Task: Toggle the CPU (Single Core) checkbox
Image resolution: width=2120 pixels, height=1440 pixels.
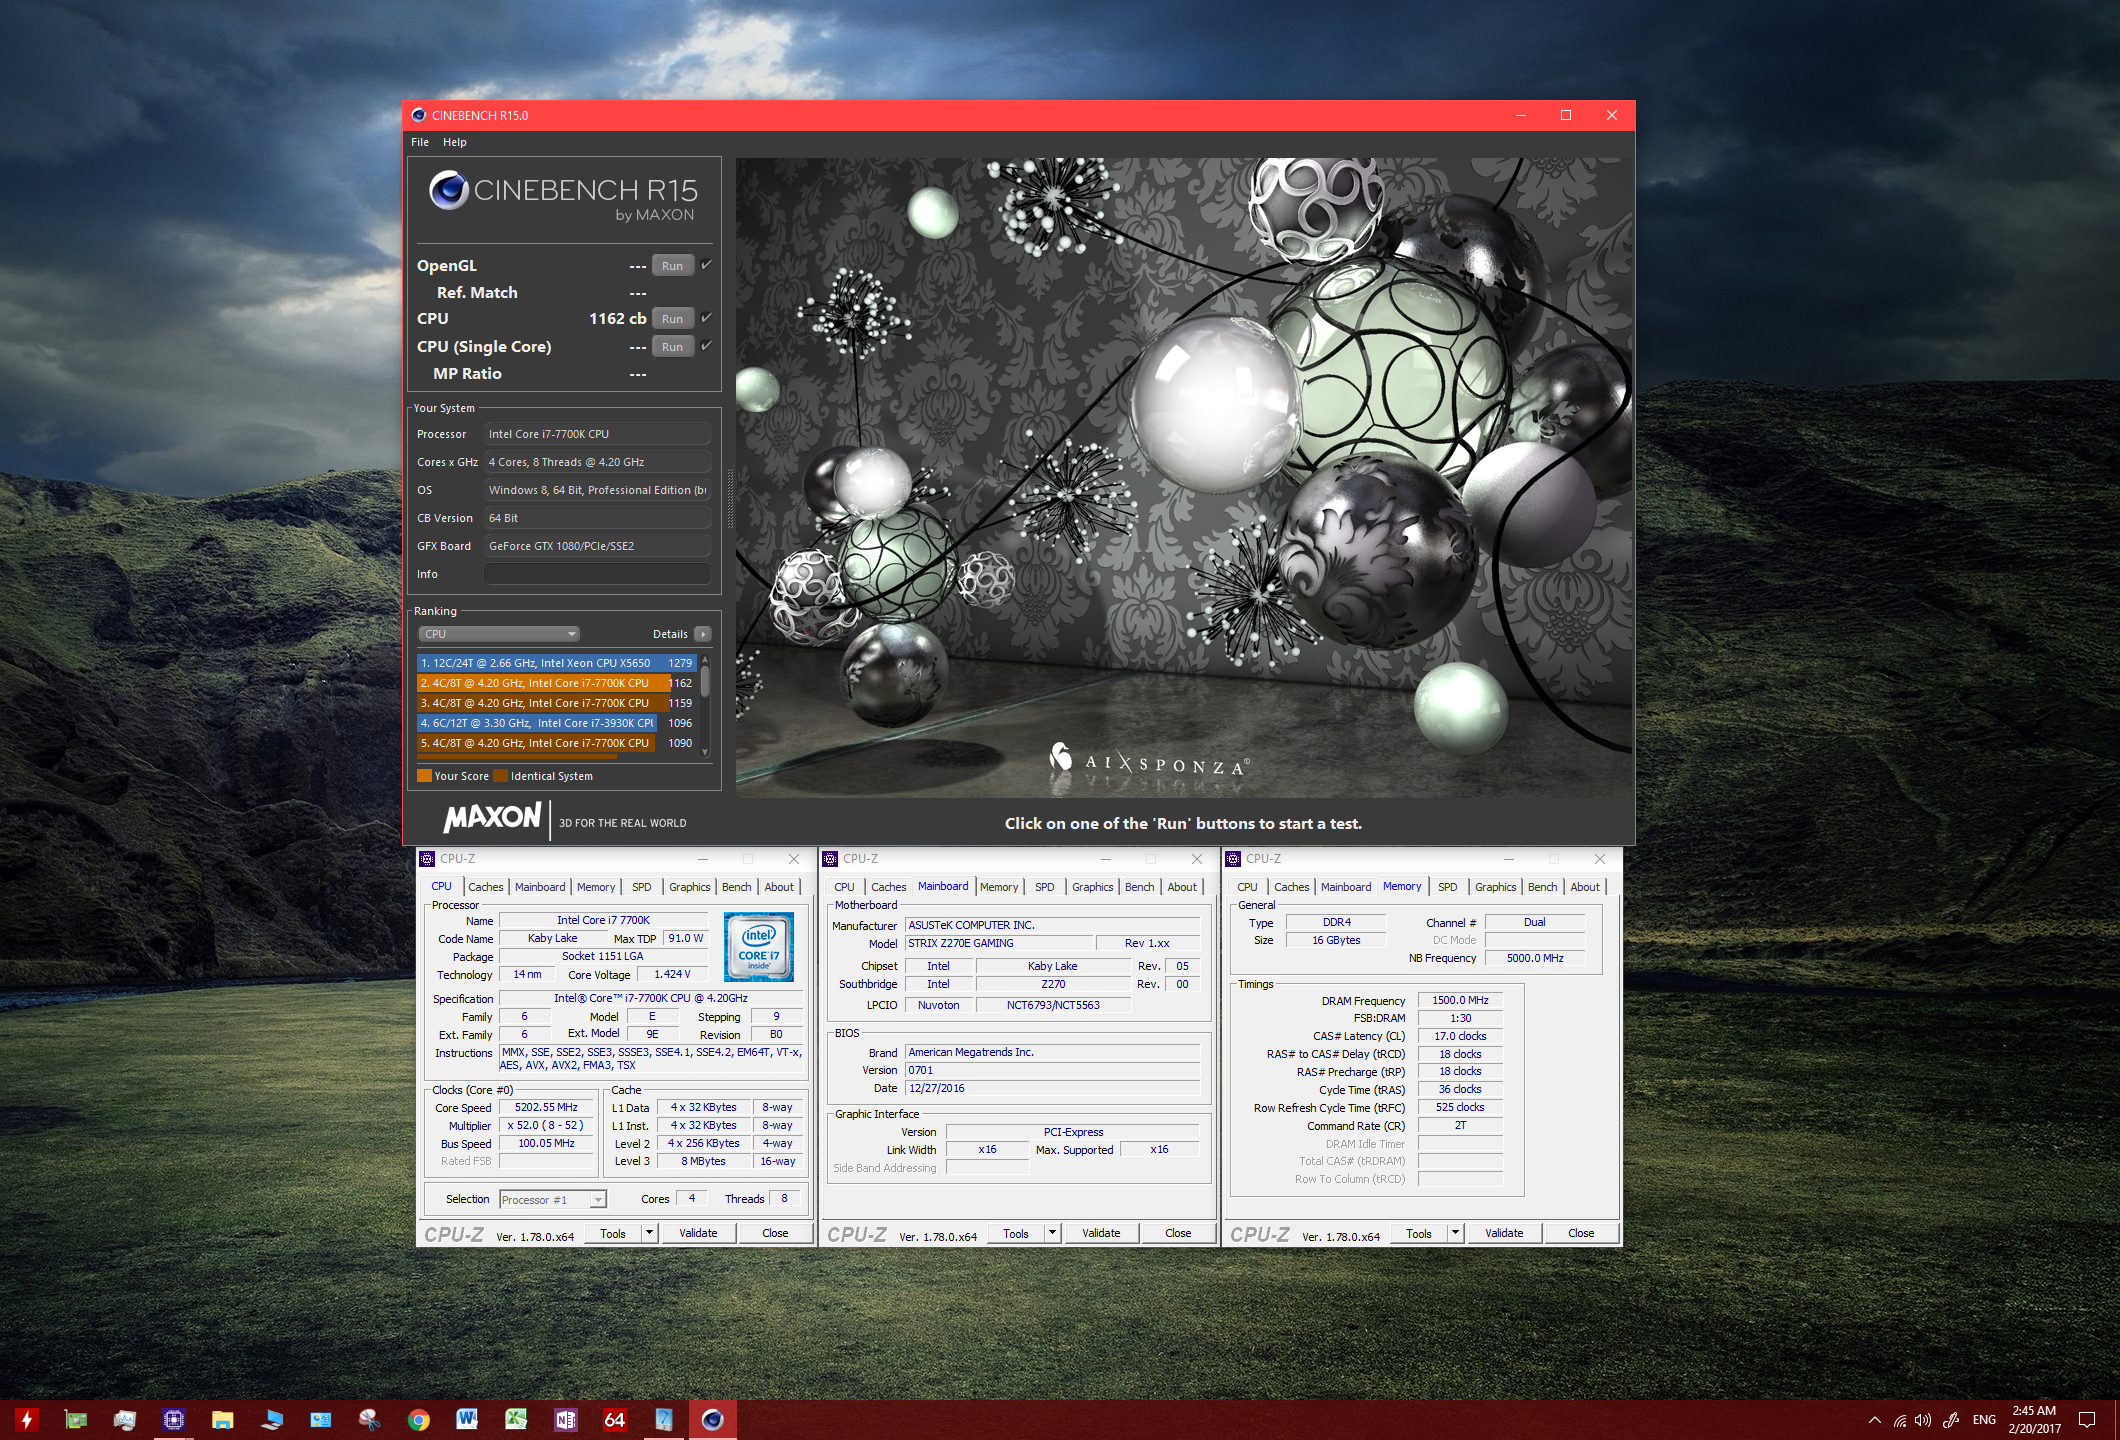Action: [x=706, y=346]
